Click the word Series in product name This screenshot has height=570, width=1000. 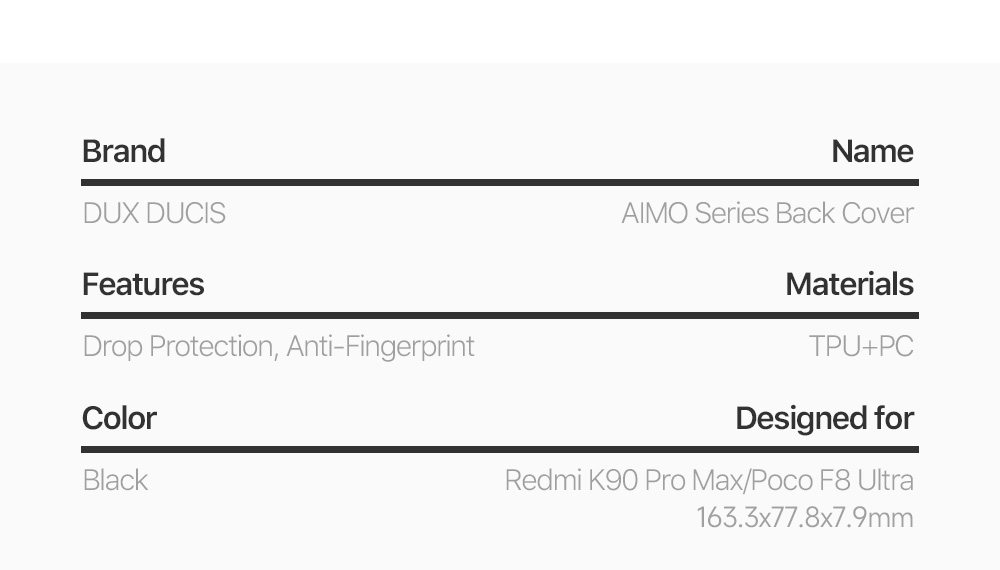pyautogui.click(x=731, y=213)
